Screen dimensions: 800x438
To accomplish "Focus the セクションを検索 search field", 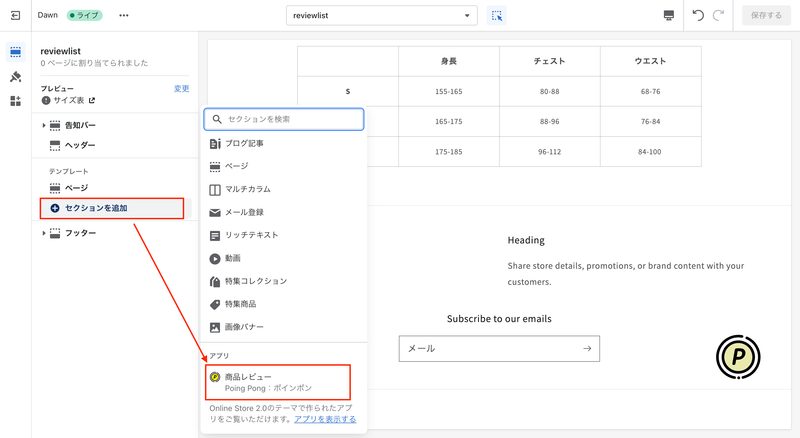I will click(x=284, y=119).
